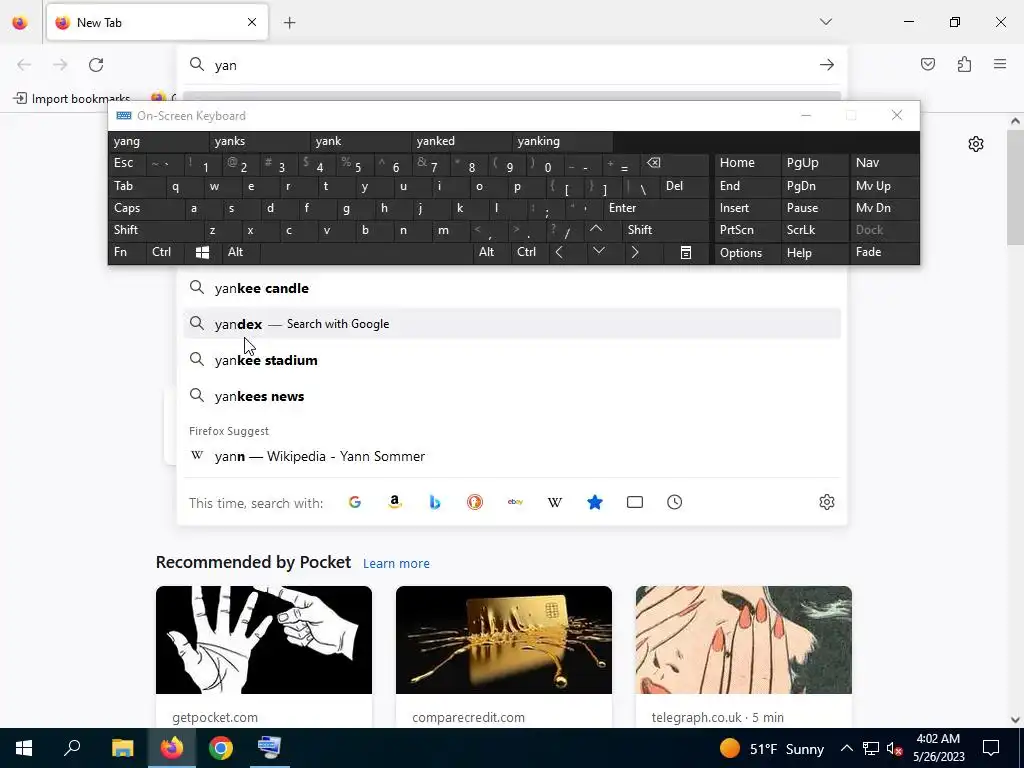Screen dimensions: 1024x768
Task: Open Firefox View icon
Action: pos(20,23)
